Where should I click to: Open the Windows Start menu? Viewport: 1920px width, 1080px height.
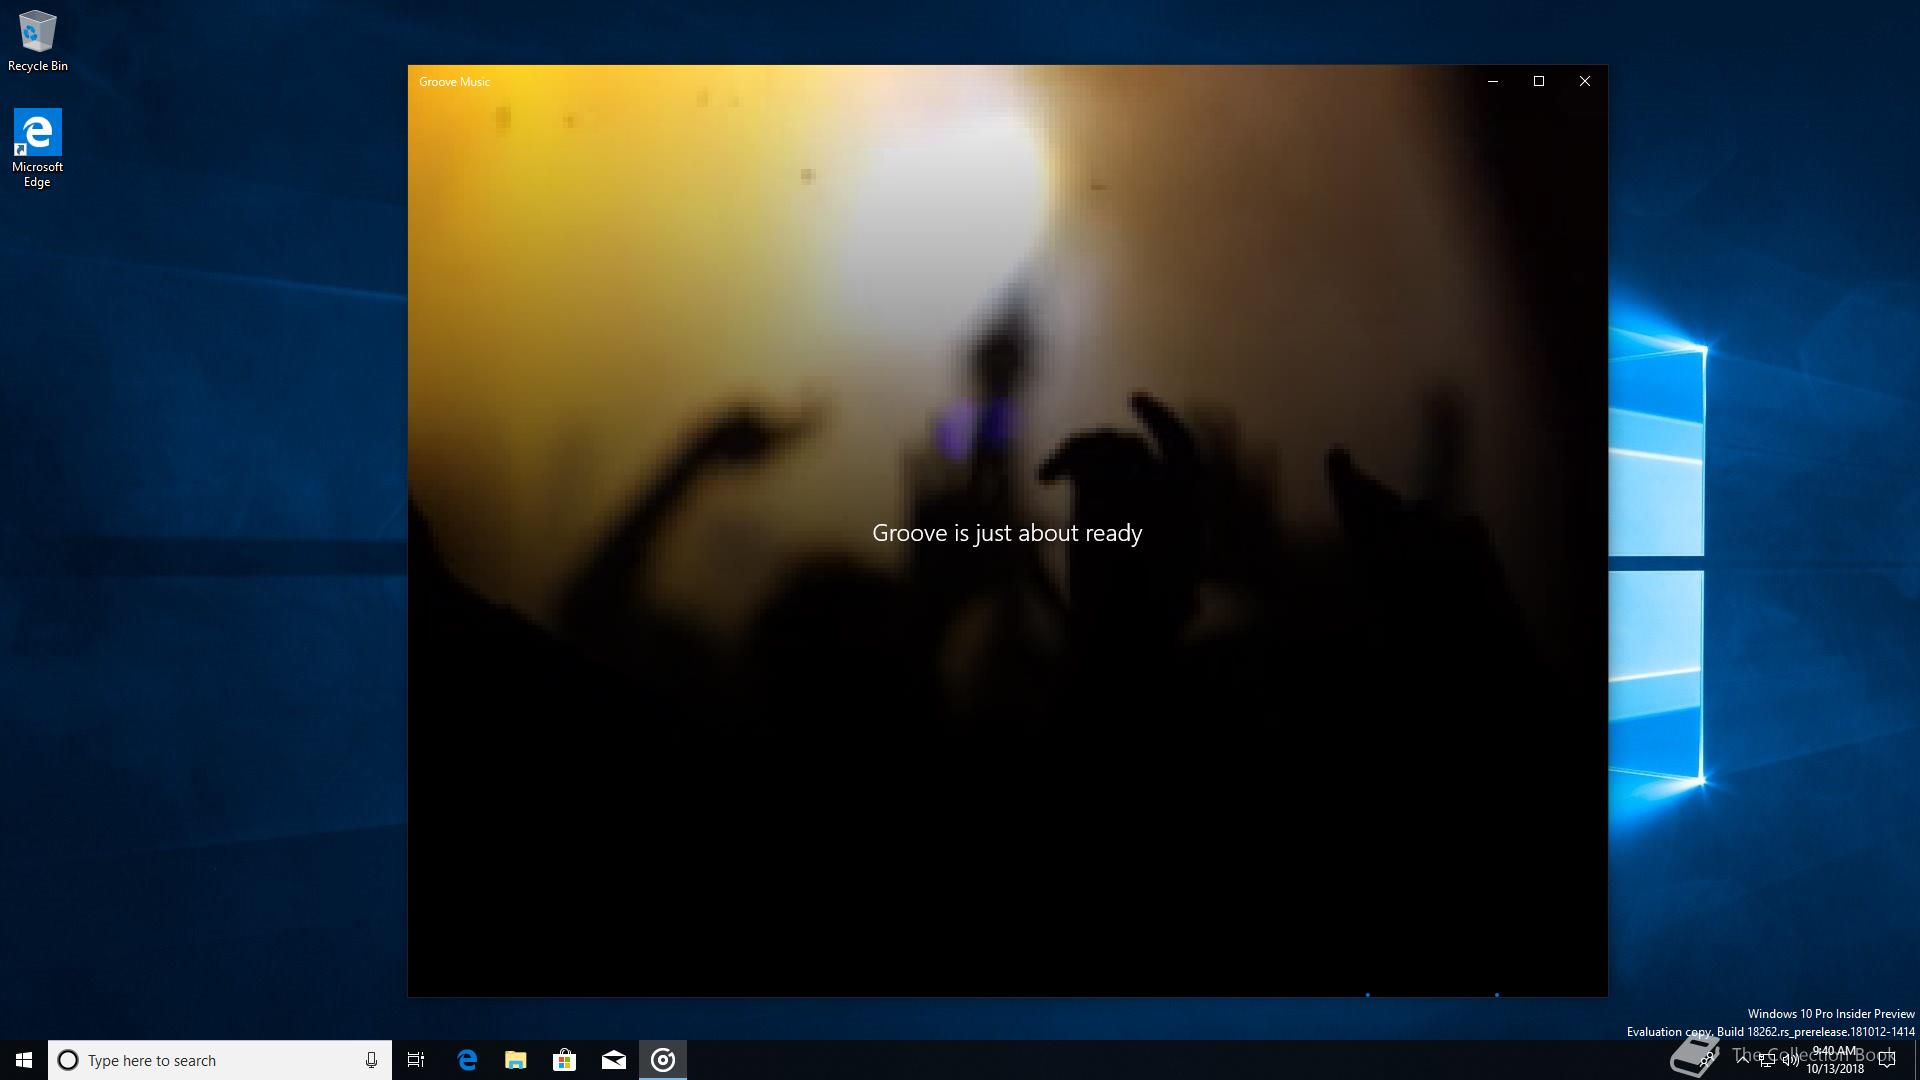24,1060
